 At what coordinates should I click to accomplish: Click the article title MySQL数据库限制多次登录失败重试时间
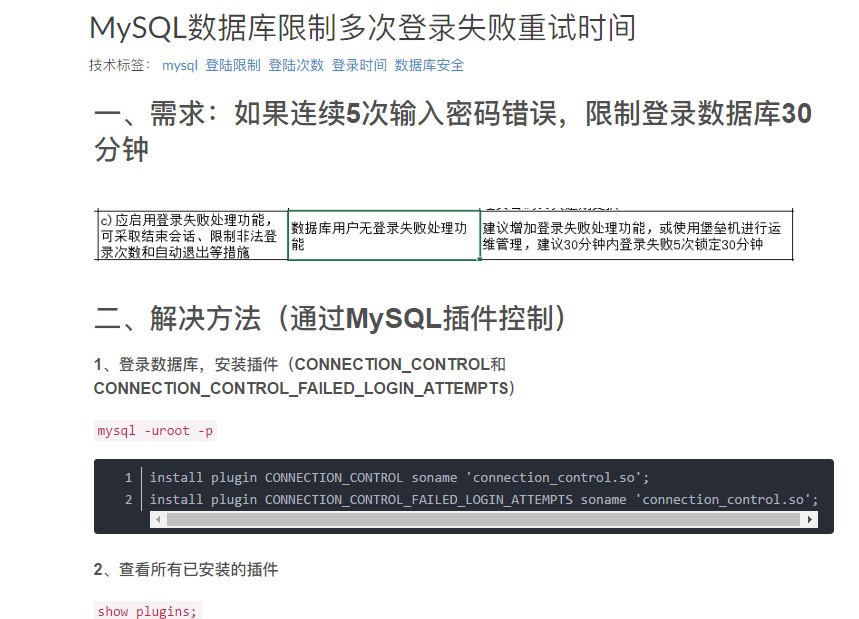click(x=362, y=27)
